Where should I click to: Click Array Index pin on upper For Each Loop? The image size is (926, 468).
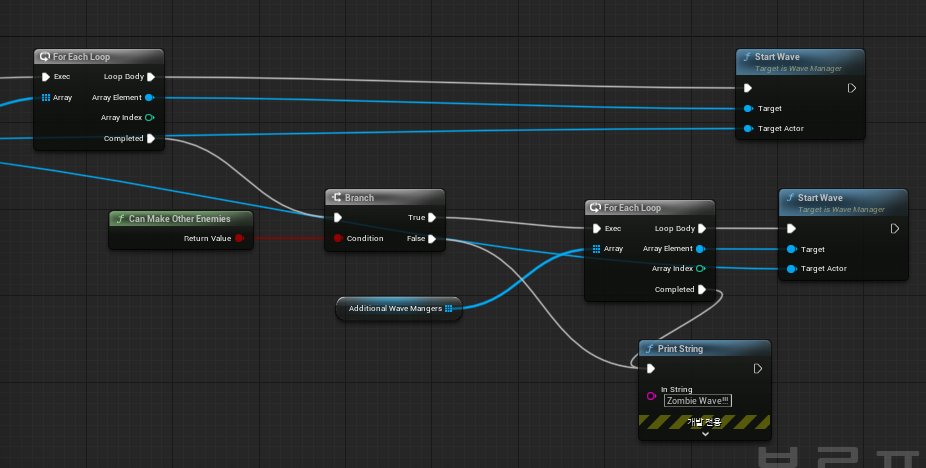pos(149,118)
